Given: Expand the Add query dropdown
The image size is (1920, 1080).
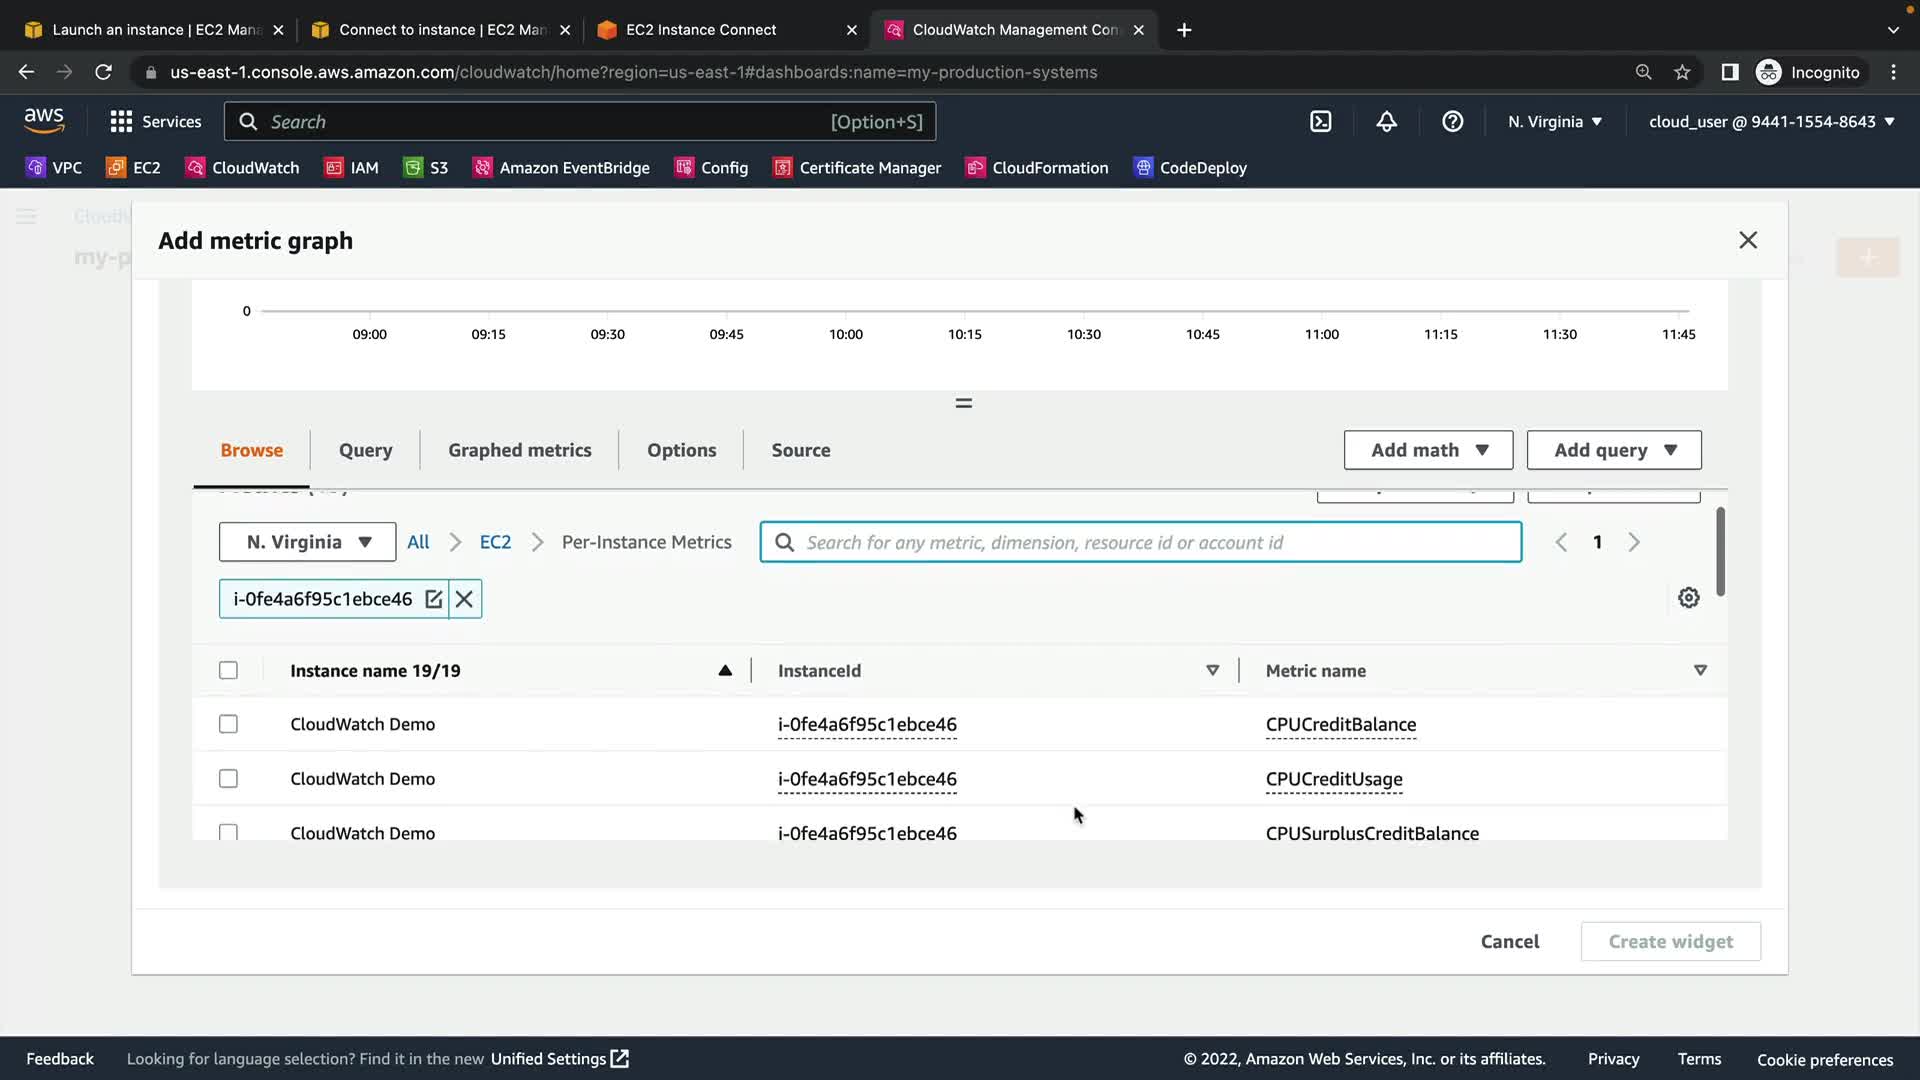Looking at the screenshot, I should 1613,450.
